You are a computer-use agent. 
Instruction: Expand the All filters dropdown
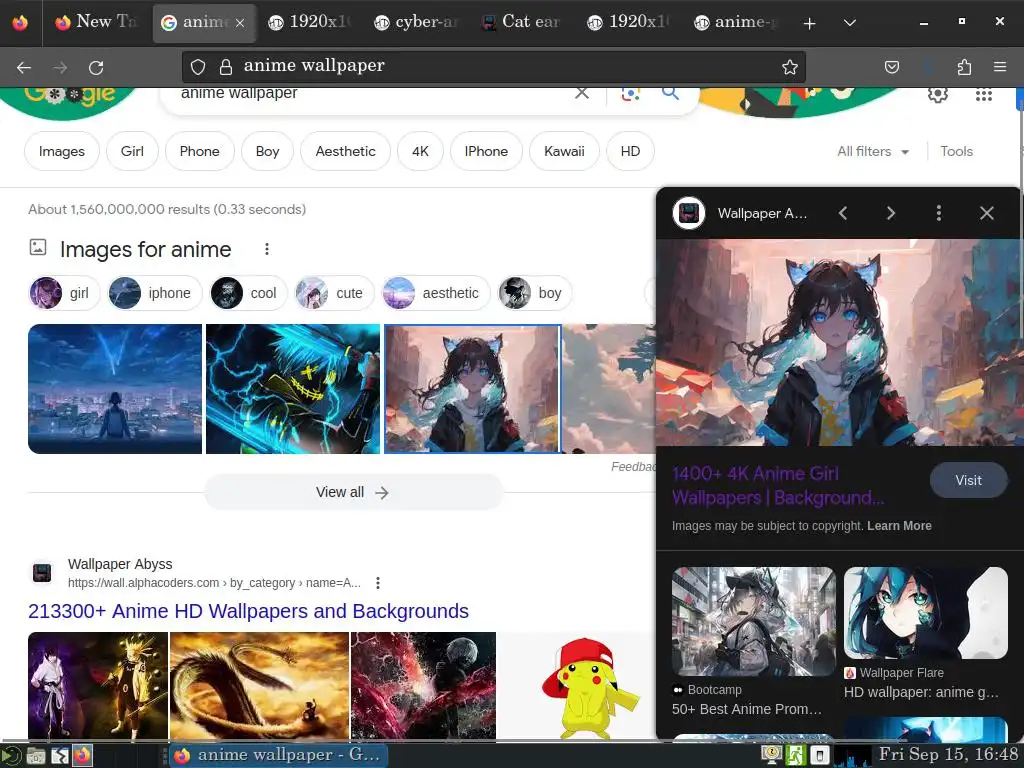tap(873, 152)
